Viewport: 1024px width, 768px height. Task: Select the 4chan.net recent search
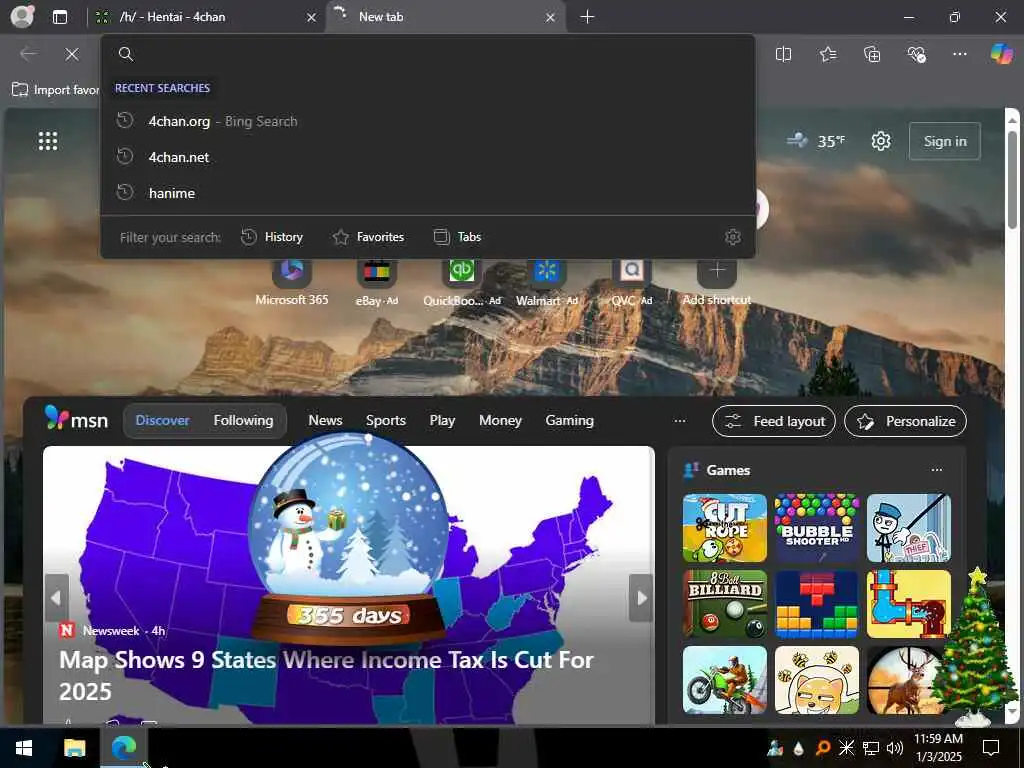pyautogui.click(x=428, y=157)
